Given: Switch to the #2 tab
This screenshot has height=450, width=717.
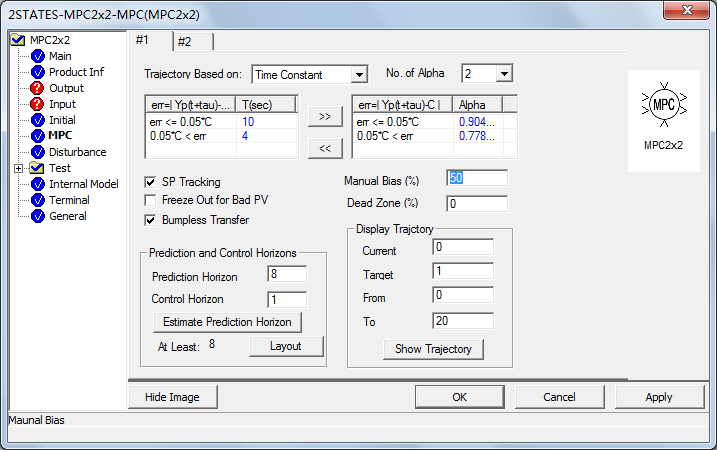Looking at the screenshot, I should (193, 42).
